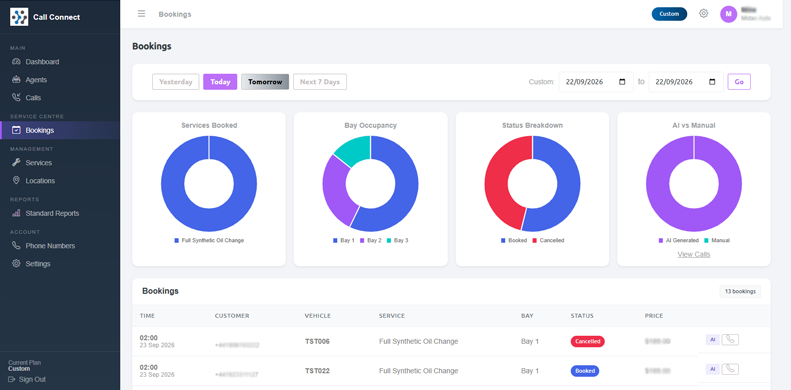The image size is (791, 390).
Task: Open the settings gear in top bar
Action: (x=703, y=14)
